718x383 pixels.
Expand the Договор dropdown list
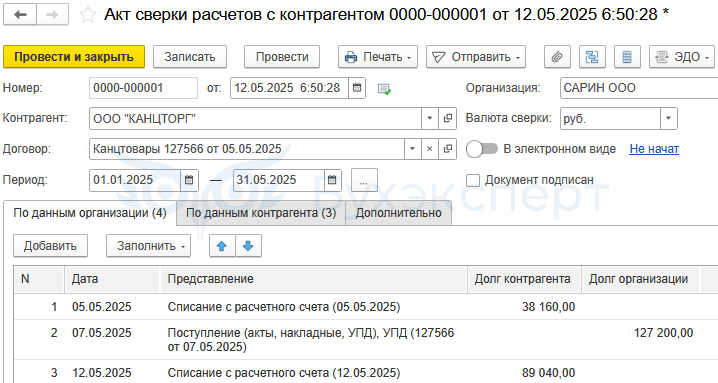(412, 149)
